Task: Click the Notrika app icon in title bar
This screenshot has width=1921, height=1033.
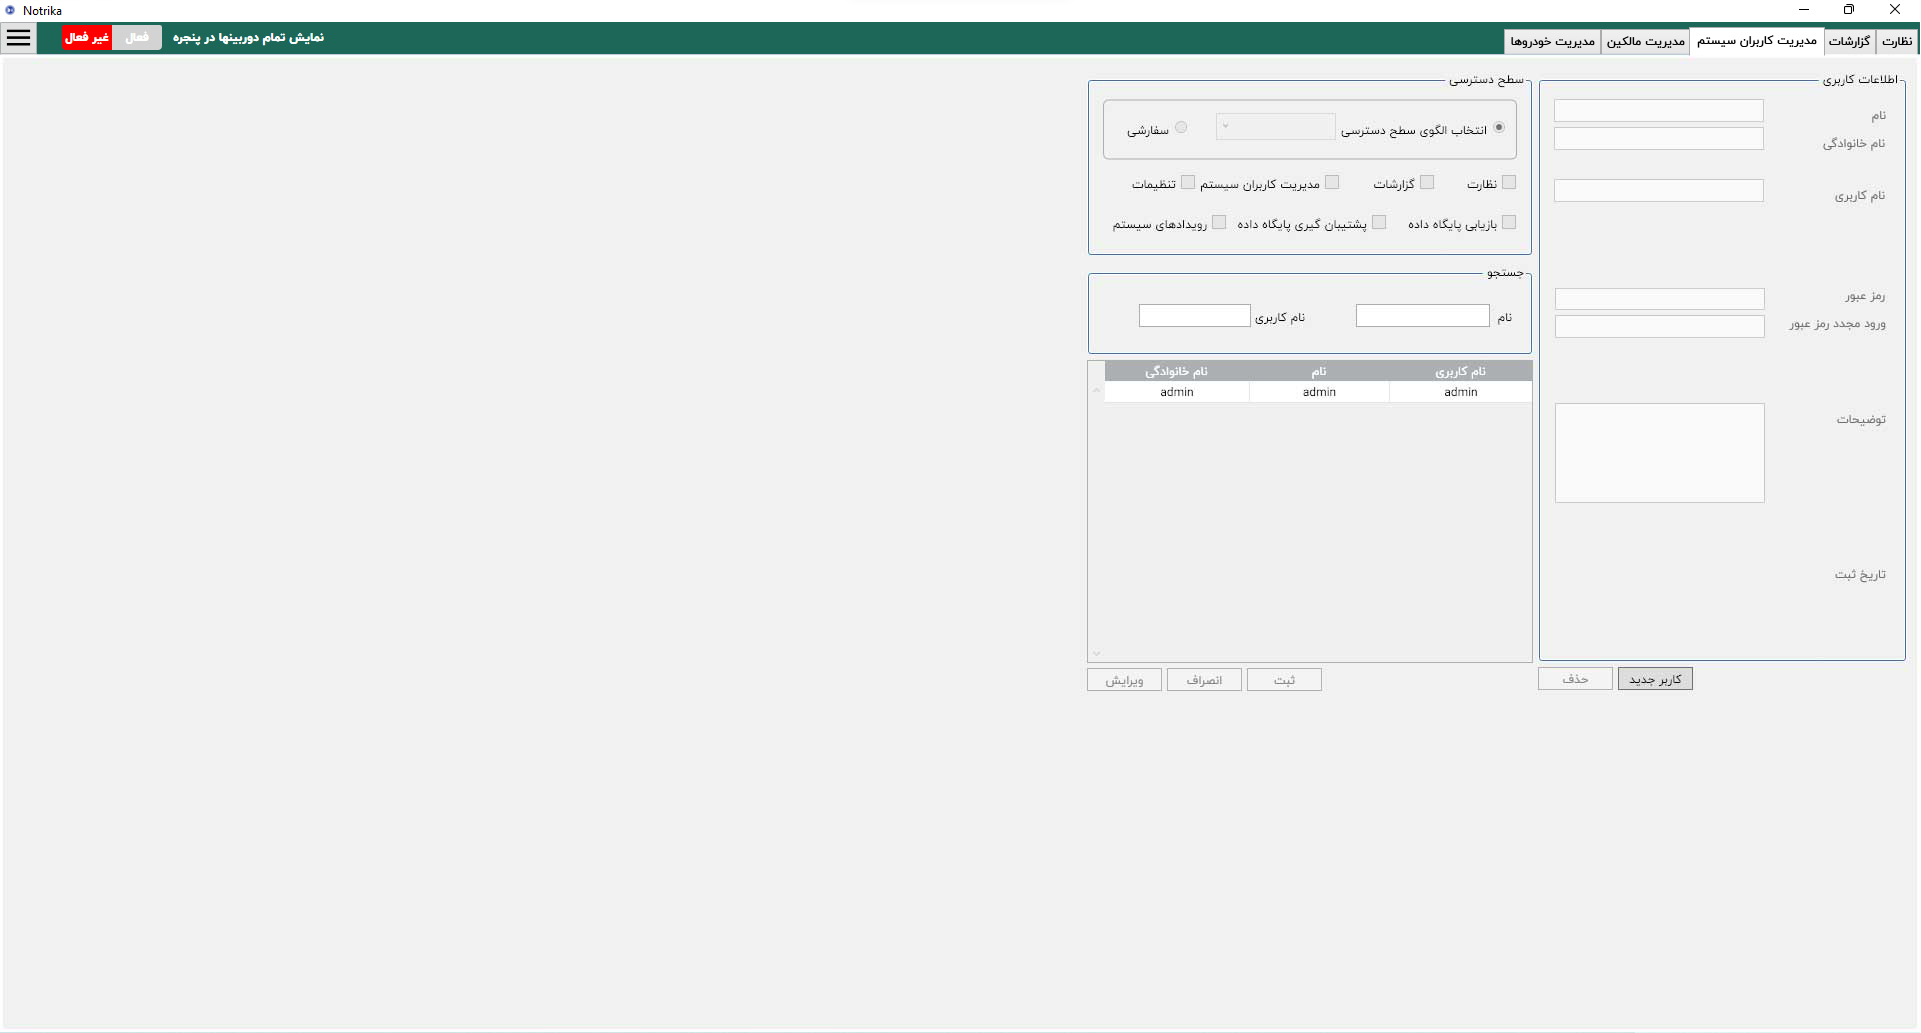Action: [10, 10]
